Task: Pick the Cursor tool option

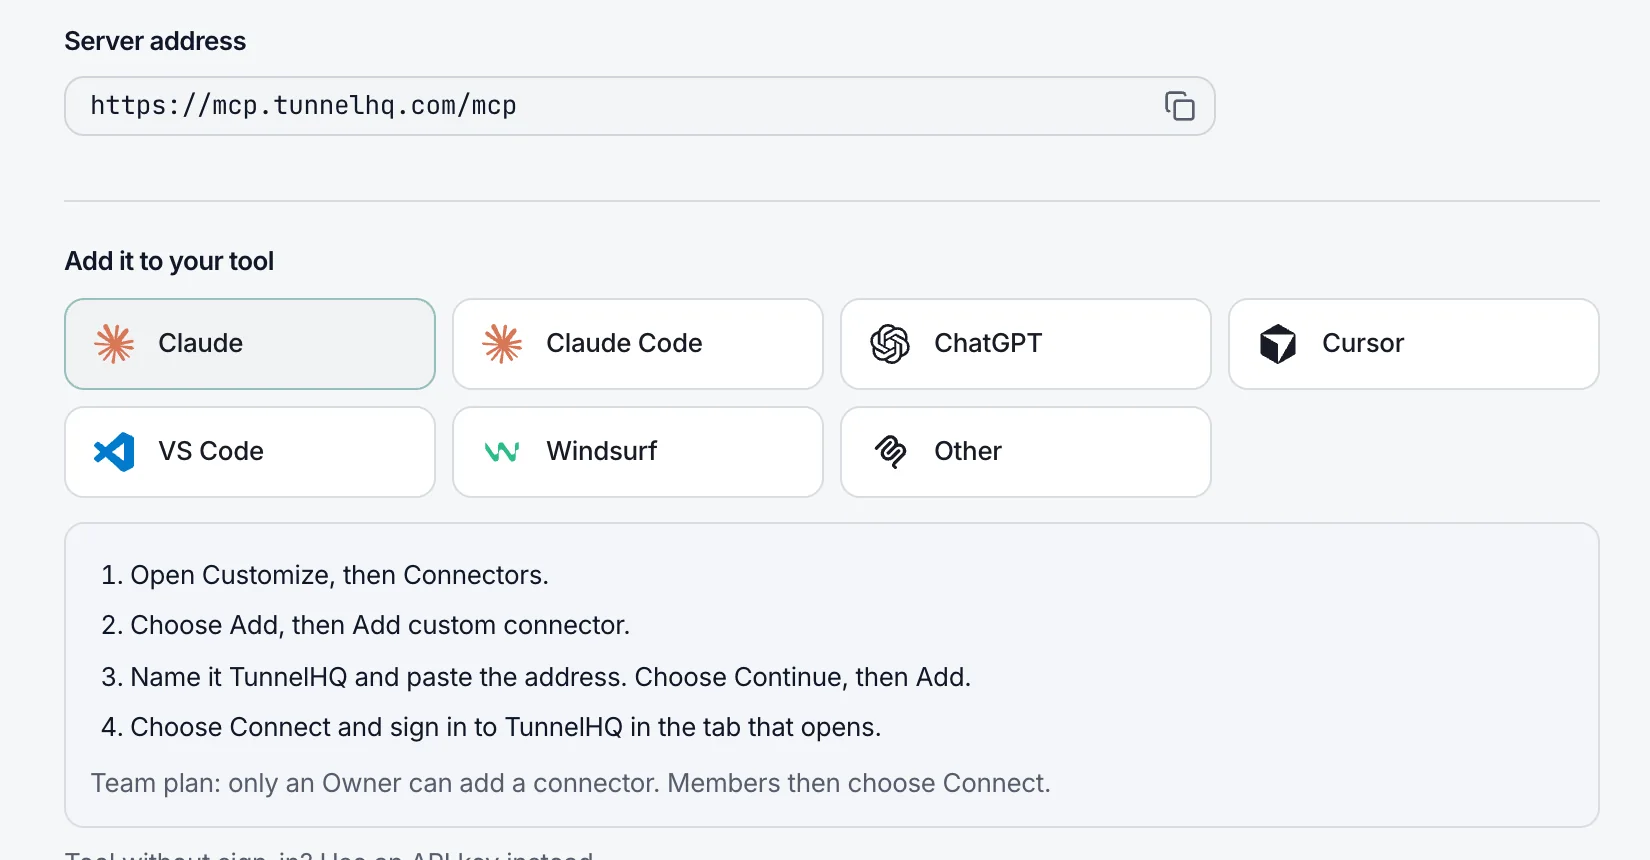Action: pos(1414,344)
